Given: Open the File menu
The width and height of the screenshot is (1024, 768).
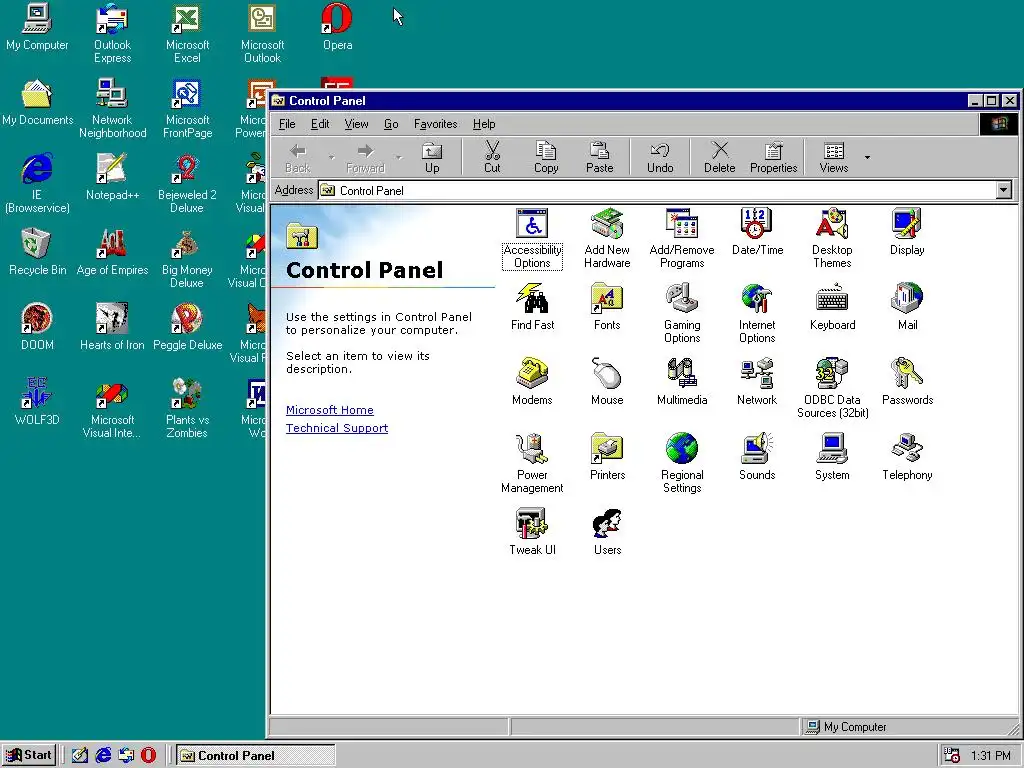Looking at the screenshot, I should 287,124.
